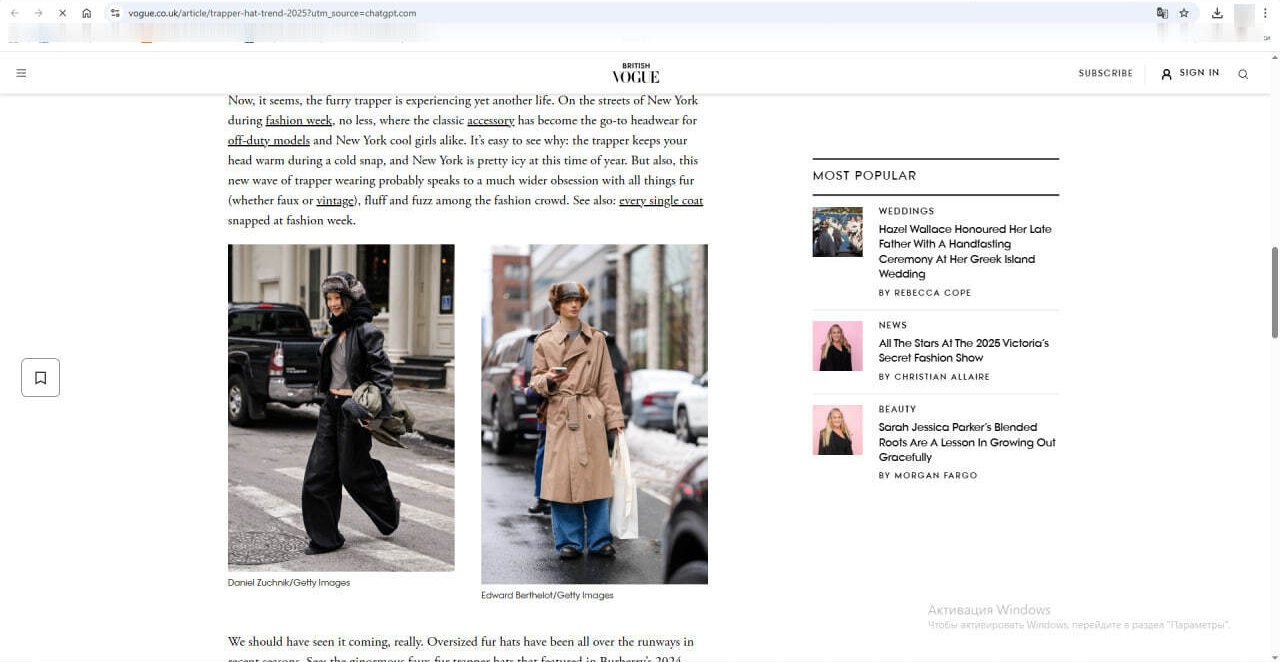Go to the browser home page
This screenshot has height=662, width=1280.
tap(87, 13)
